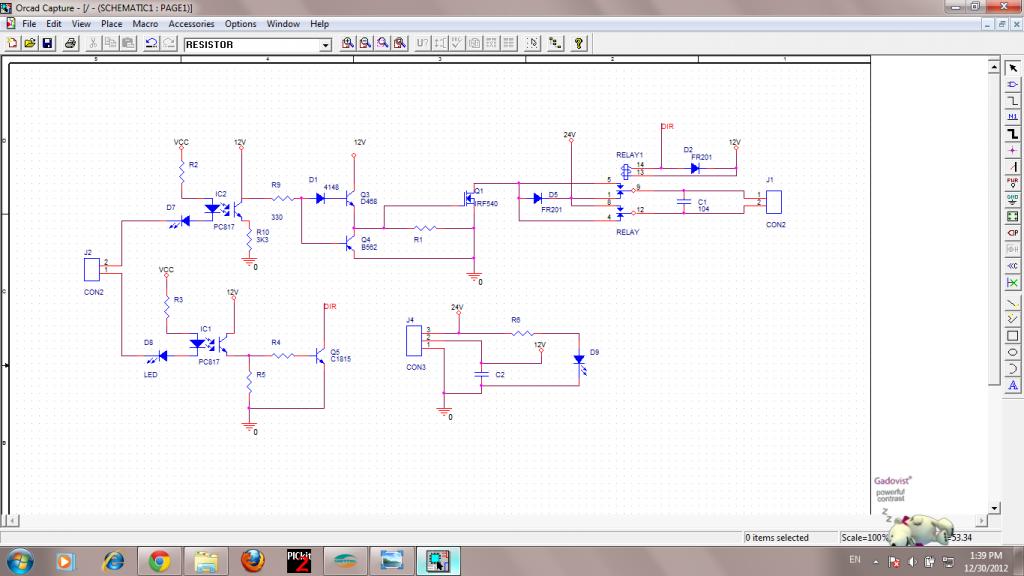Launch PICkit 2 from the taskbar
This screenshot has width=1024, height=576.
click(x=299, y=560)
